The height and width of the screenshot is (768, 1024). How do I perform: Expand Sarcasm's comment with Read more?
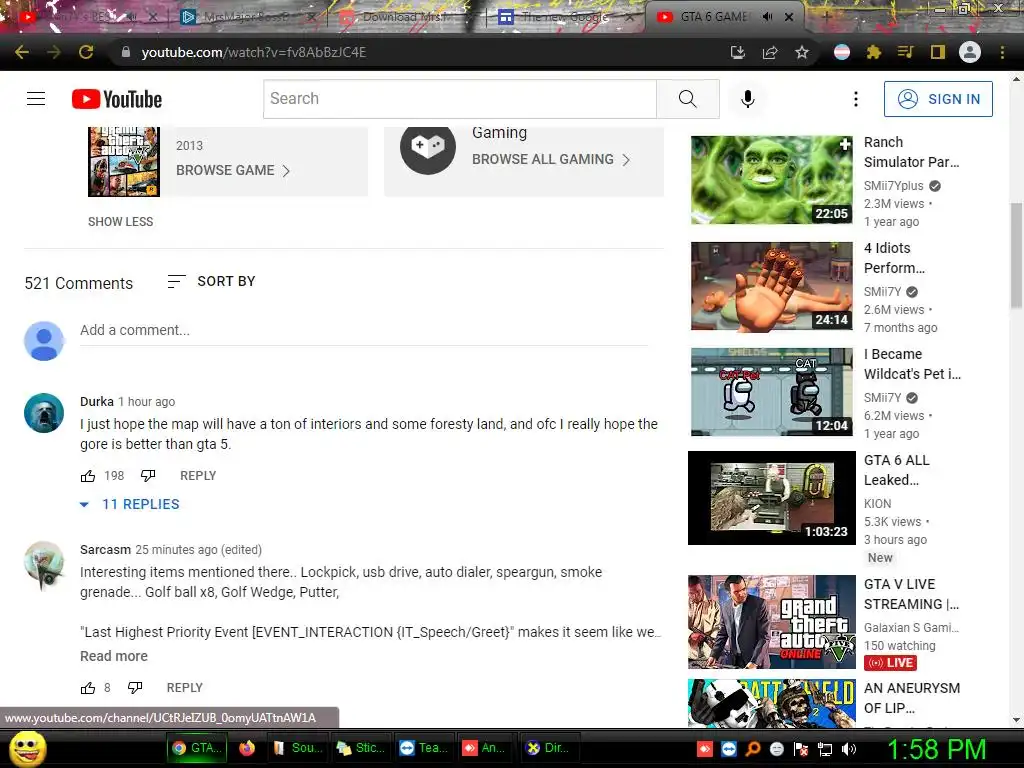(x=114, y=656)
